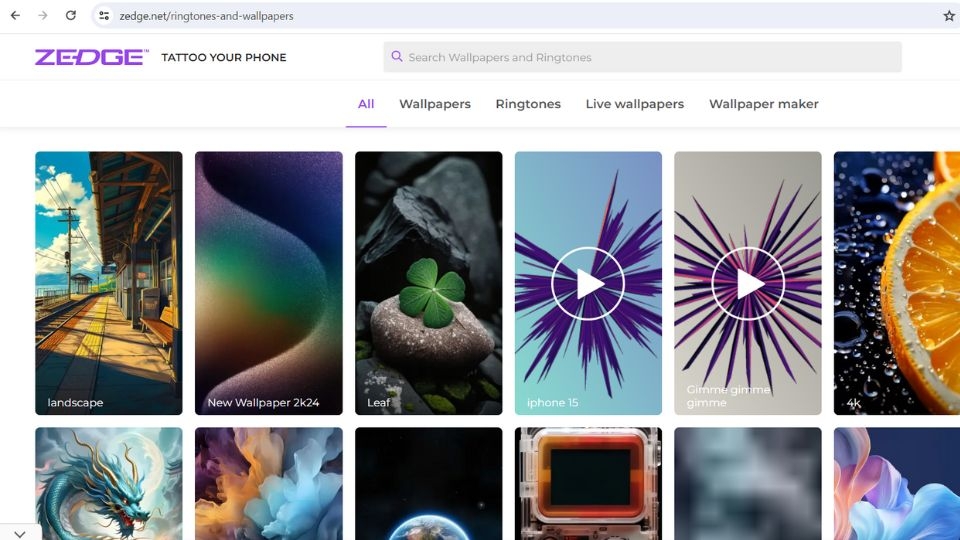Switch to the Wallpapers tab
Image resolution: width=960 pixels, height=540 pixels.
click(x=435, y=104)
